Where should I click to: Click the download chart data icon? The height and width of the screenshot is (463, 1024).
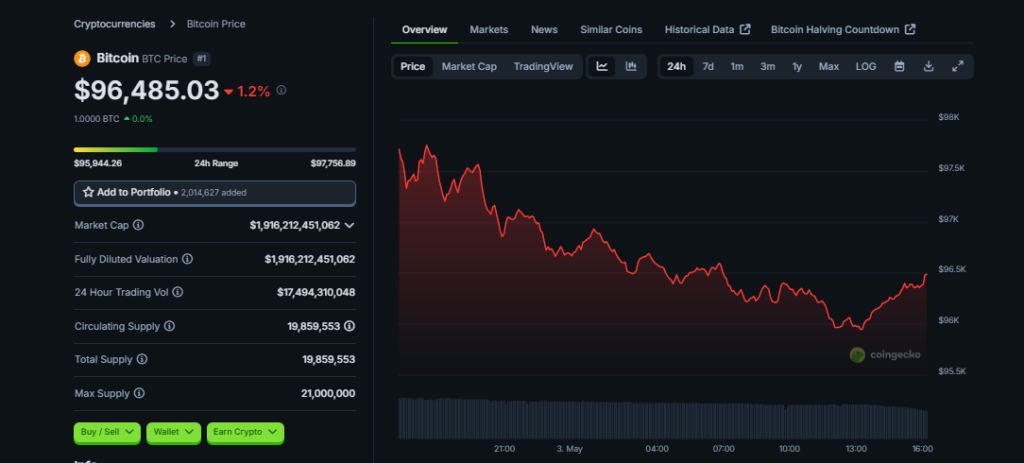click(x=929, y=67)
